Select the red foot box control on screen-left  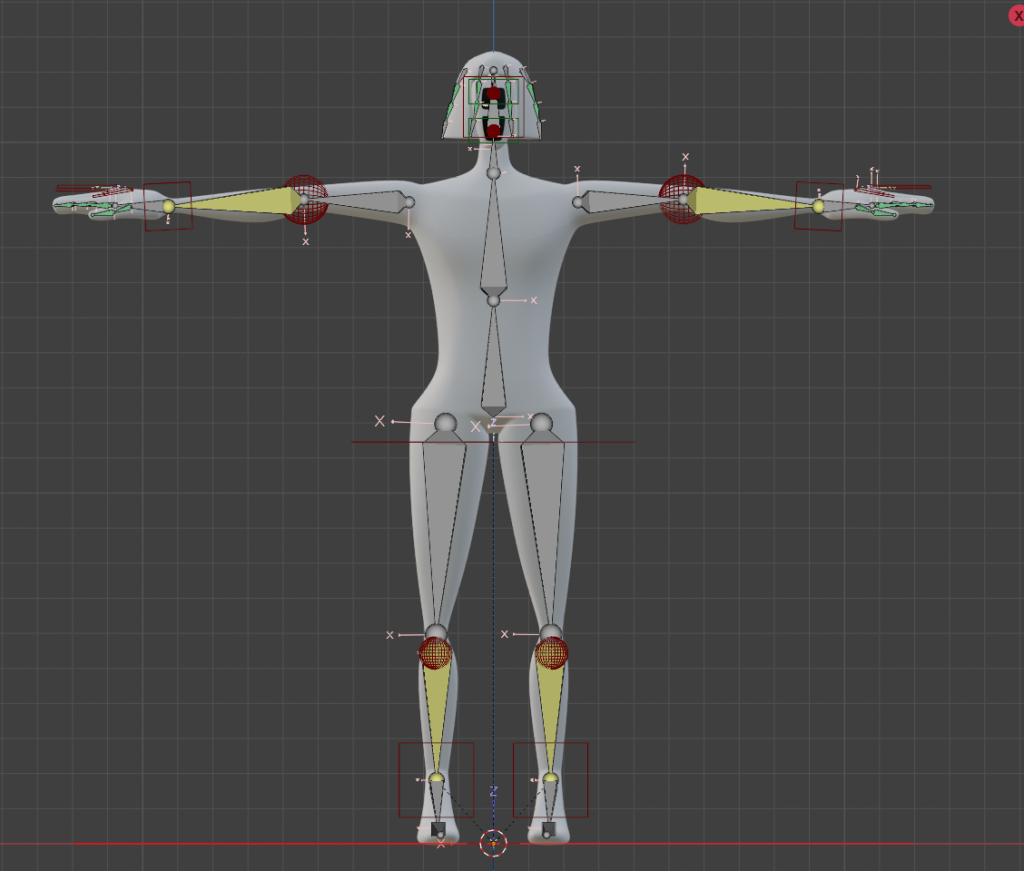click(x=436, y=780)
